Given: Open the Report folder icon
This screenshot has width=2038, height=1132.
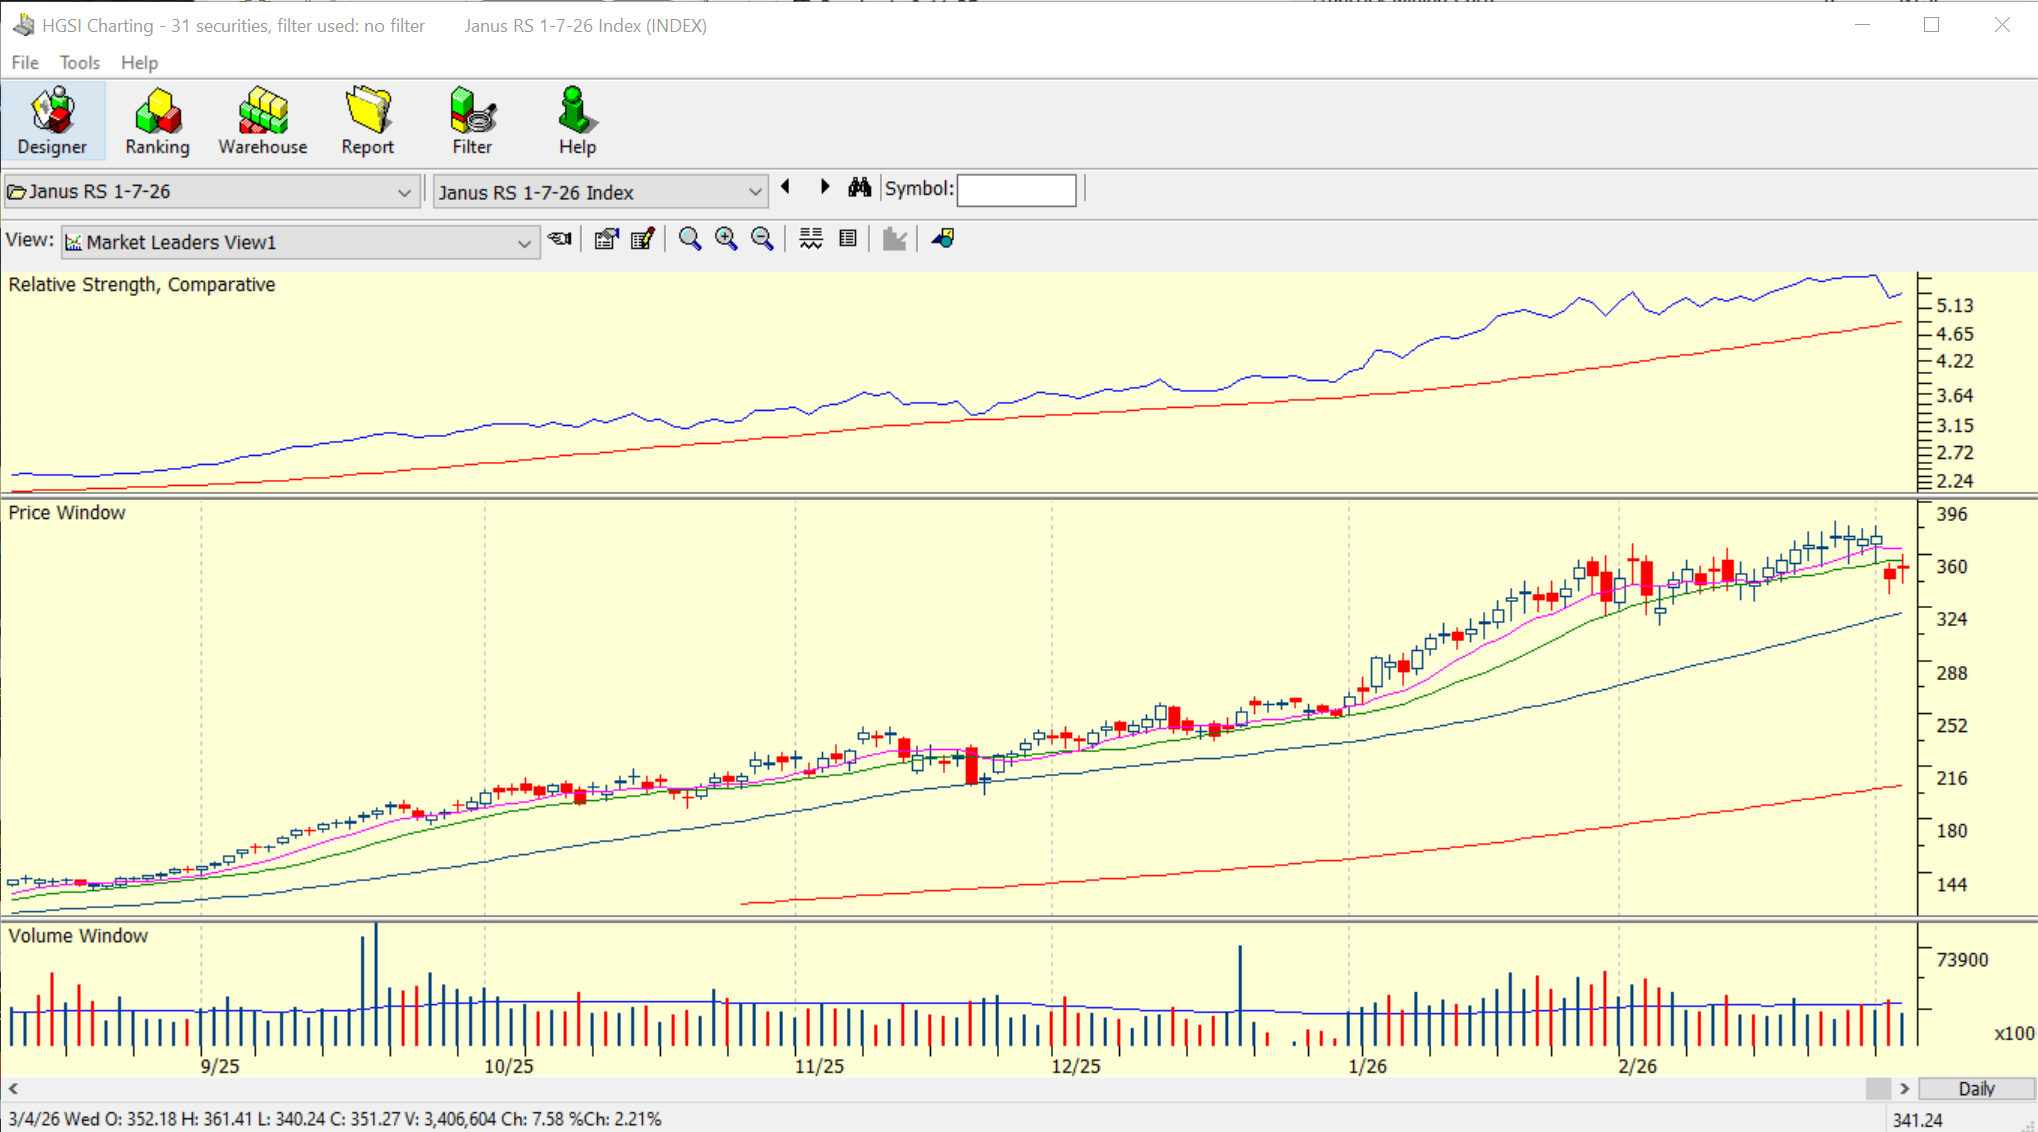Looking at the screenshot, I should (x=367, y=120).
